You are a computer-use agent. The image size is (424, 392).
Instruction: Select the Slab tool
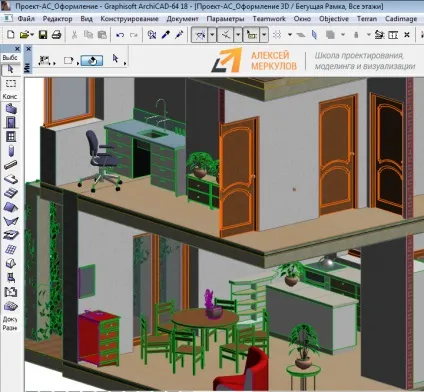click(x=11, y=179)
